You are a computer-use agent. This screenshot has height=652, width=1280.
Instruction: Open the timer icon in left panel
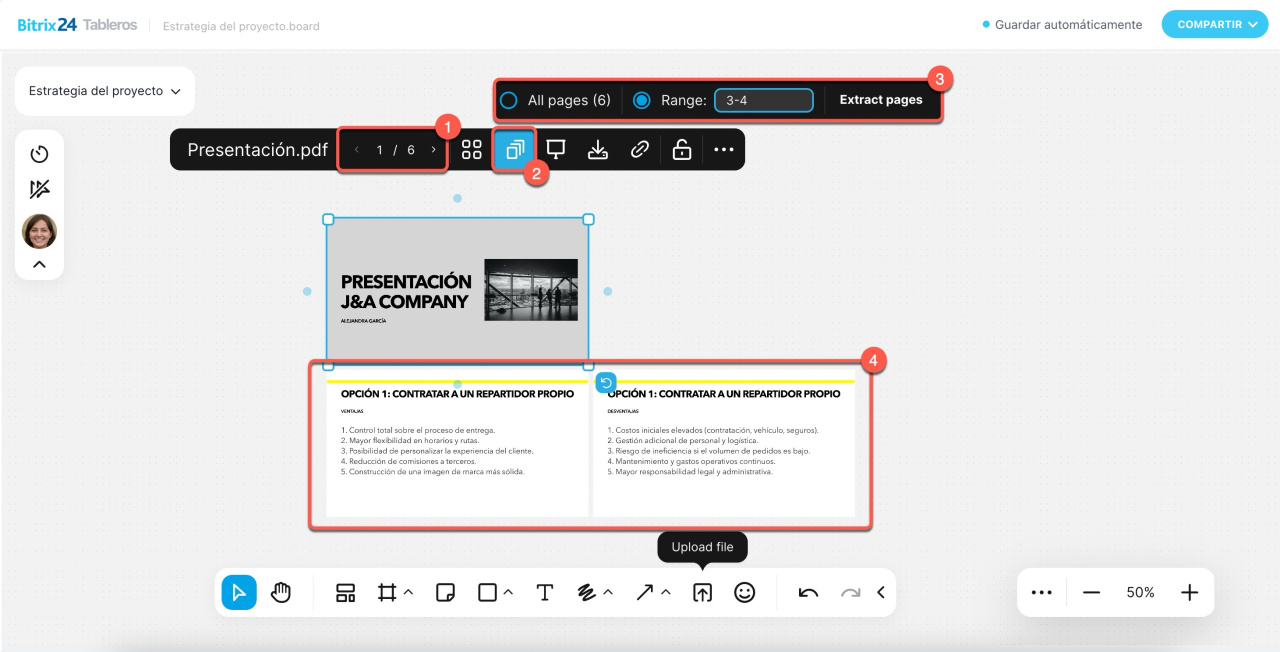click(40, 154)
